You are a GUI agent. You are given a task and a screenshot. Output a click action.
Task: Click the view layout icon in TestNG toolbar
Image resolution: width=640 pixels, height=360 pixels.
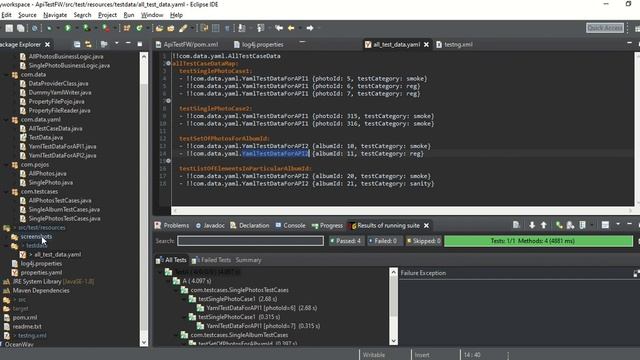click(605, 225)
